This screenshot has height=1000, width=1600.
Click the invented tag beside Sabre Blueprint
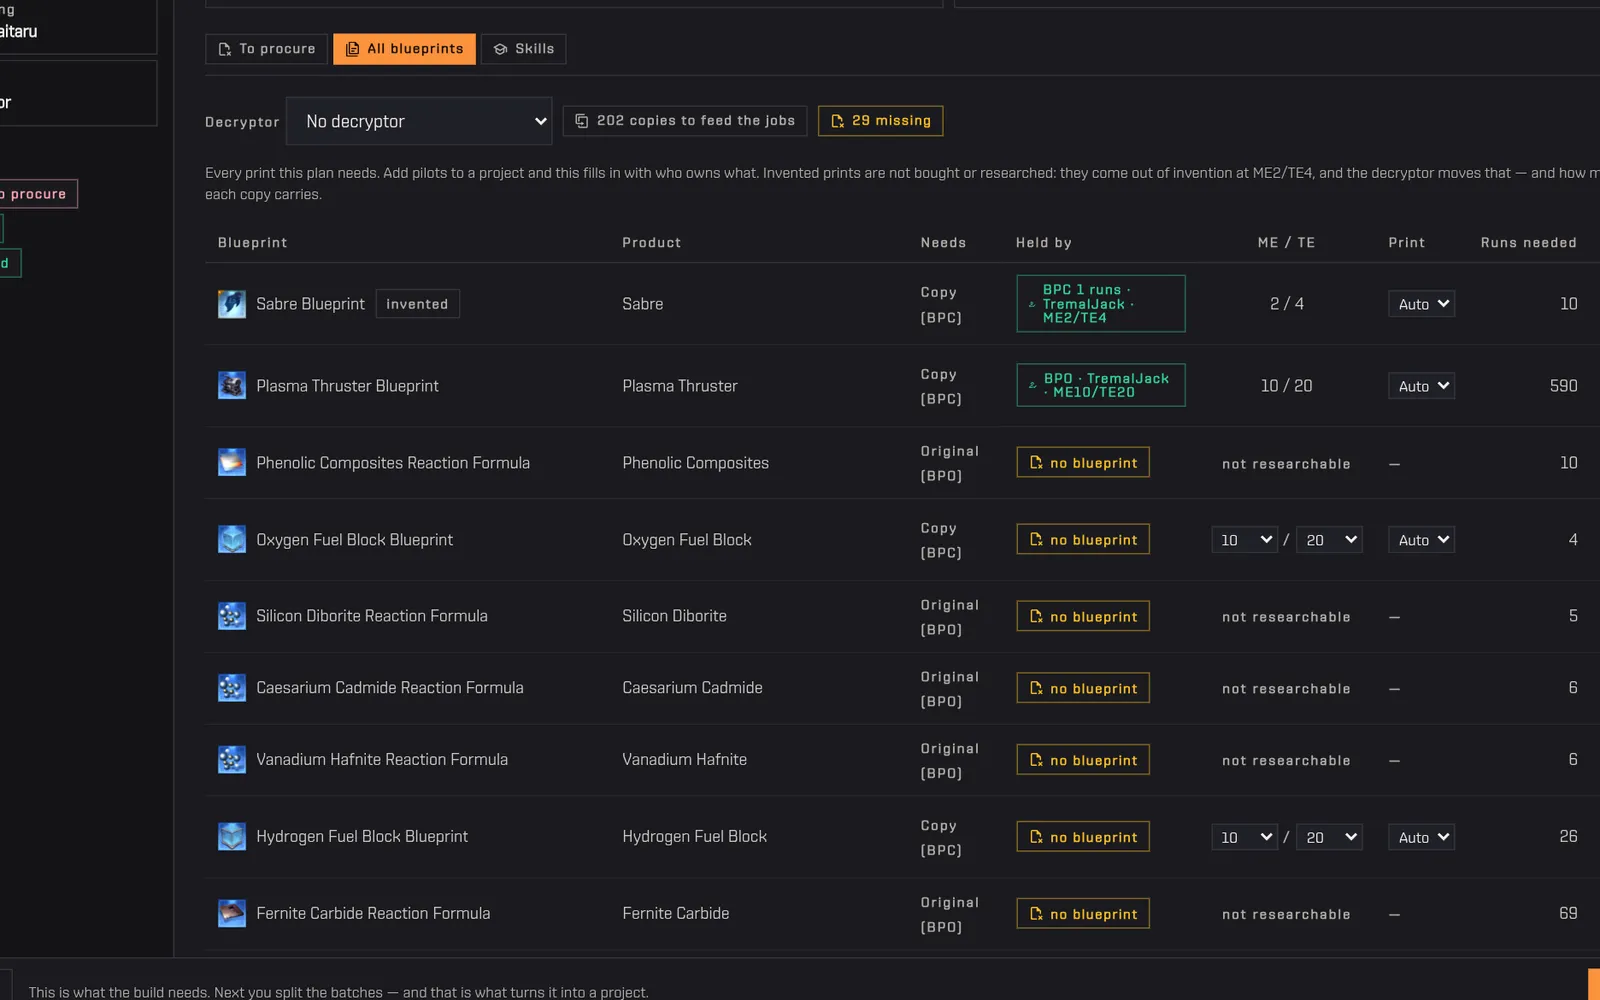pos(417,304)
